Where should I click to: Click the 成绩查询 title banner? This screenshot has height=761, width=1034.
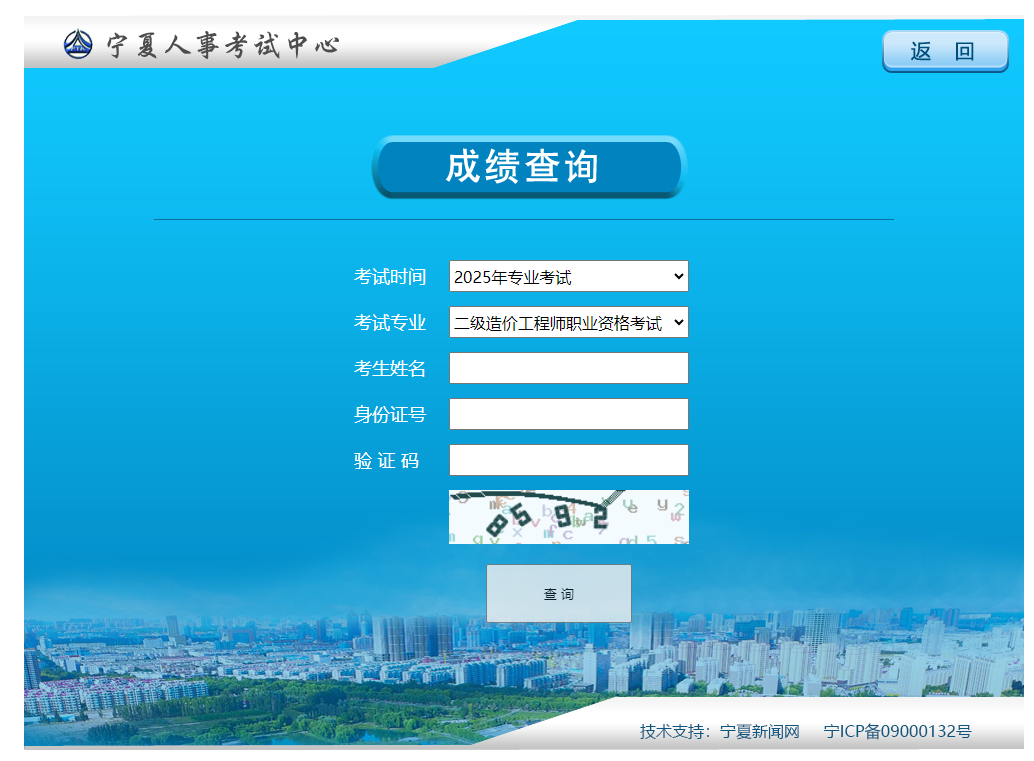pyautogui.click(x=528, y=167)
